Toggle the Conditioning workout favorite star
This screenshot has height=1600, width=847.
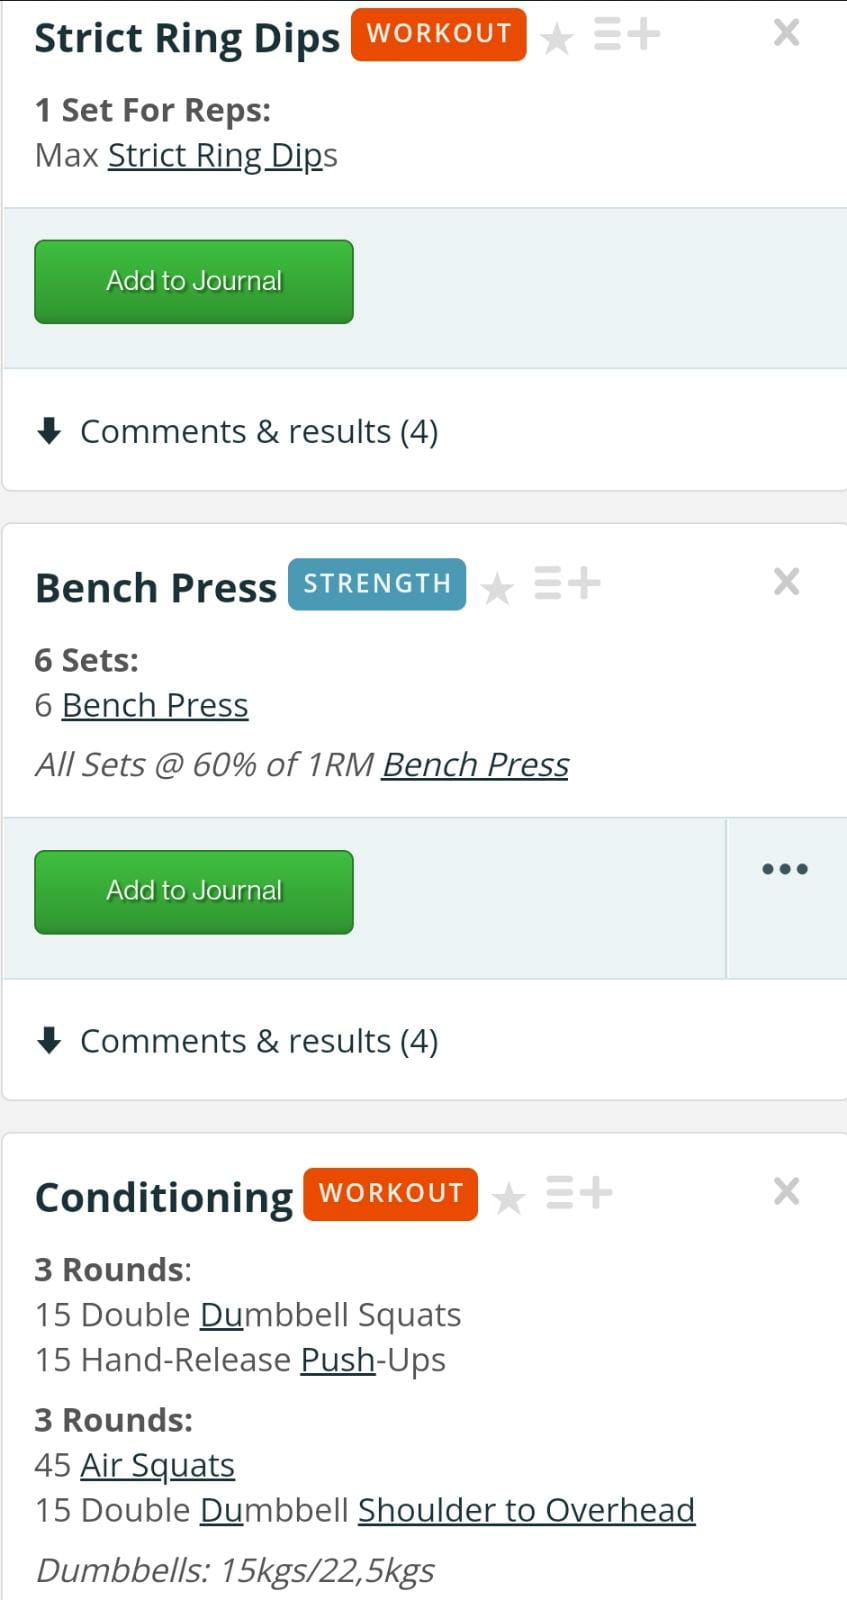point(509,1197)
